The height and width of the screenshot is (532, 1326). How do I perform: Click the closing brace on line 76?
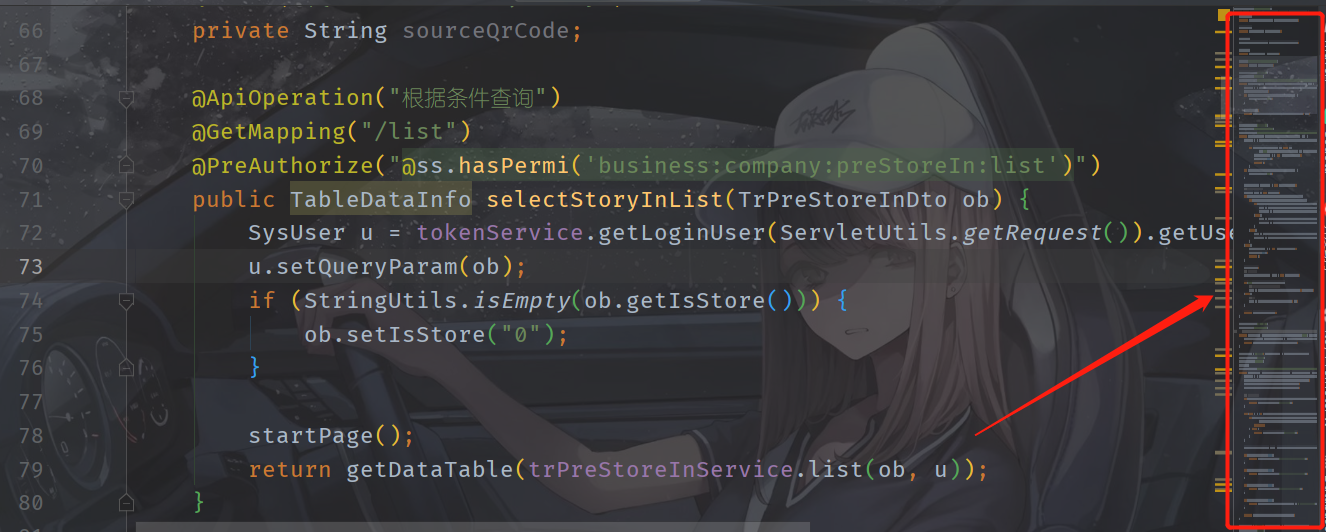pyautogui.click(x=255, y=367)
